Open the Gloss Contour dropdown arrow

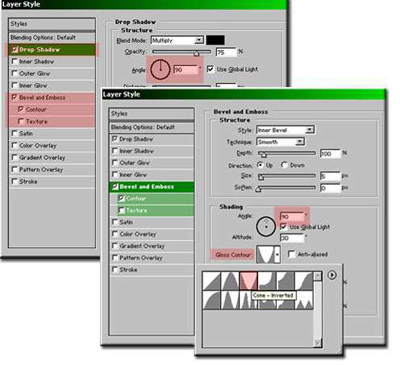pyautogui.click(x=277, y=255)
